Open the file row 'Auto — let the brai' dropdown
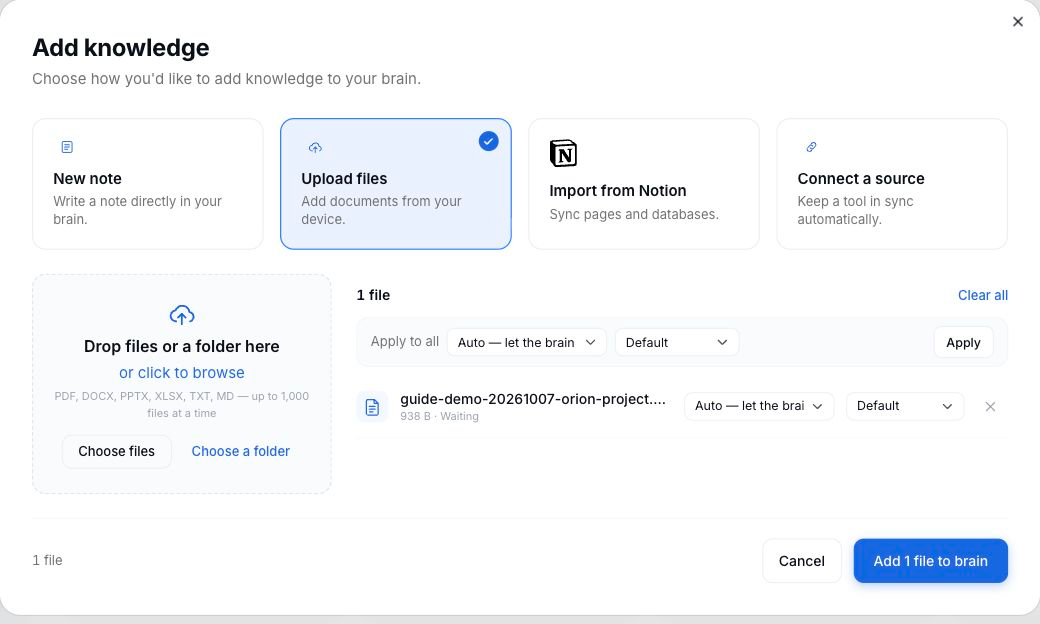The width and height of the screenshot is (1040, 624). 759,406
